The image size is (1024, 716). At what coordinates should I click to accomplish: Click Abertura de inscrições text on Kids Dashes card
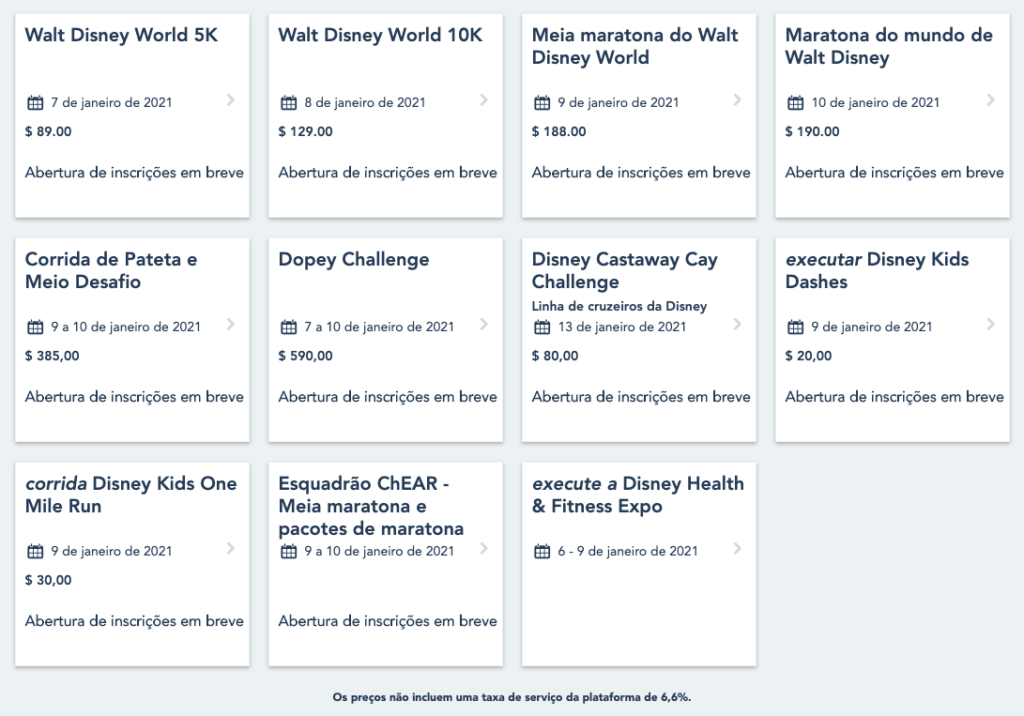pos(895,397)
